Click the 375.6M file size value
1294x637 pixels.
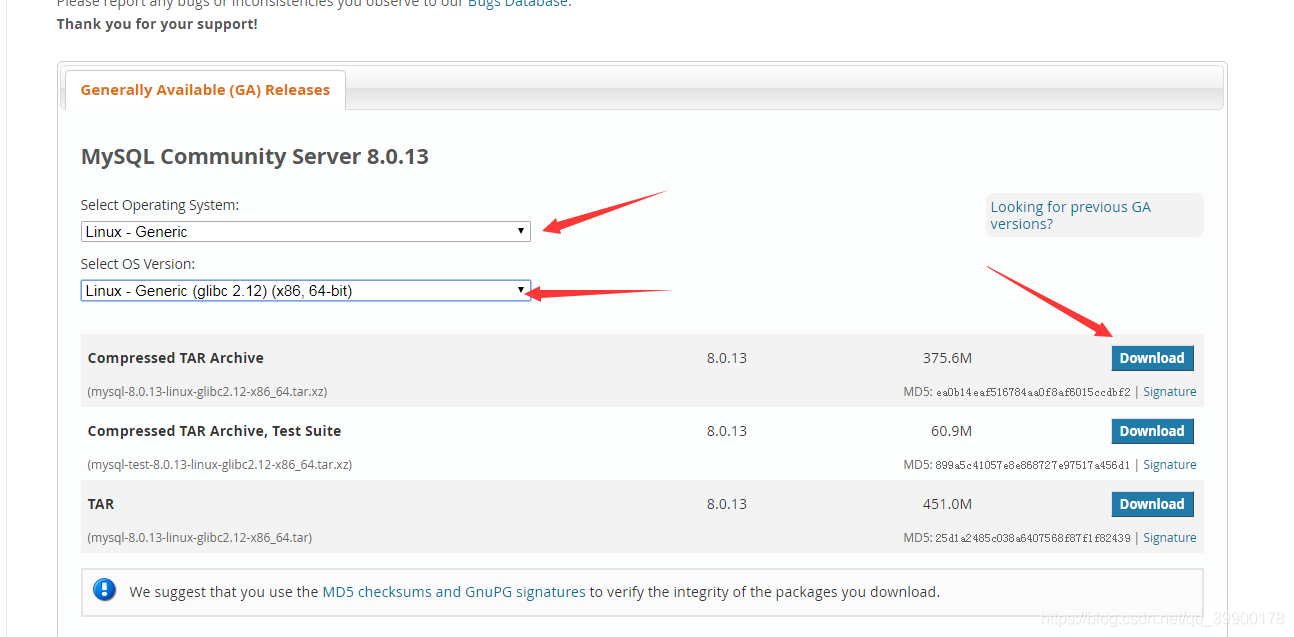(x=947, y=358)
